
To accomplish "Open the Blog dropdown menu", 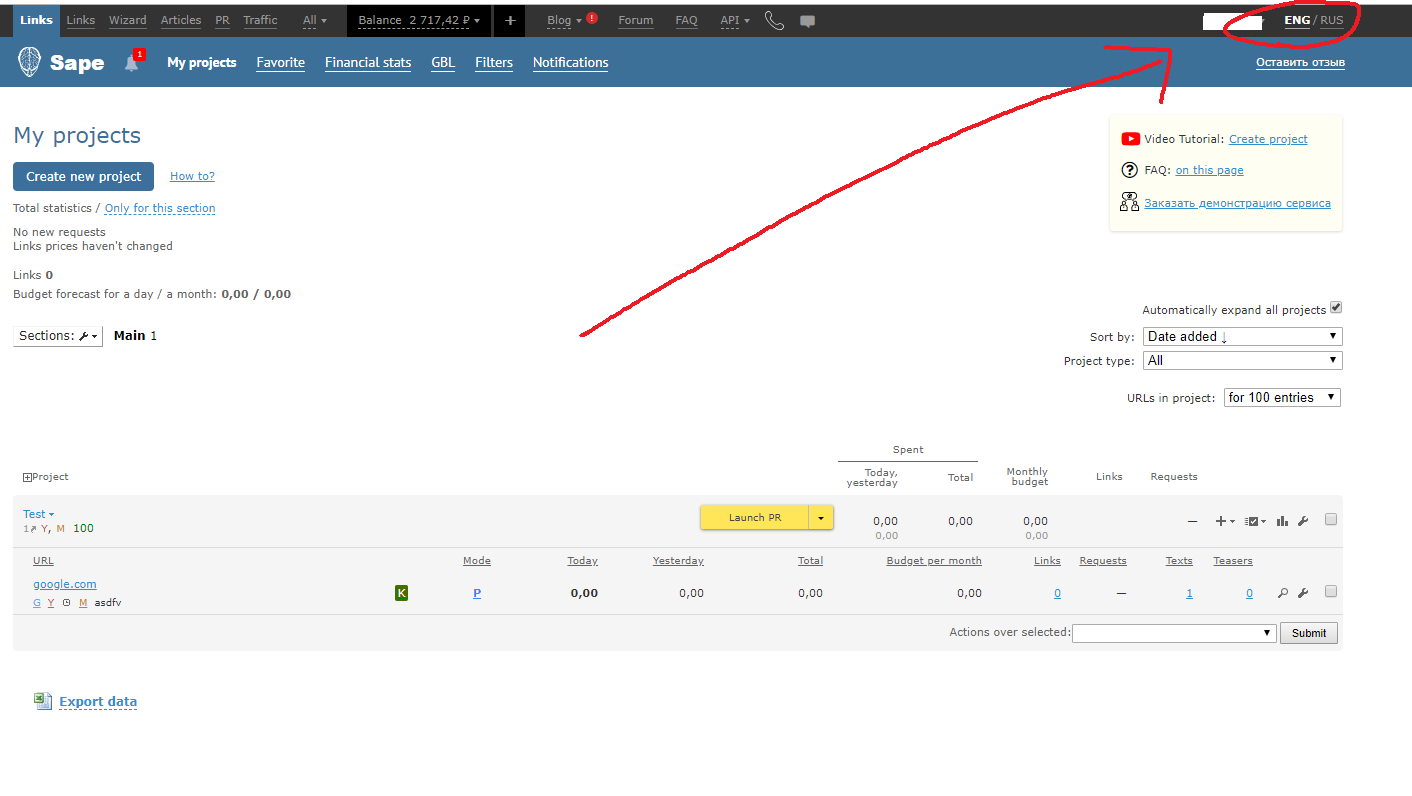I will point(564,20).
